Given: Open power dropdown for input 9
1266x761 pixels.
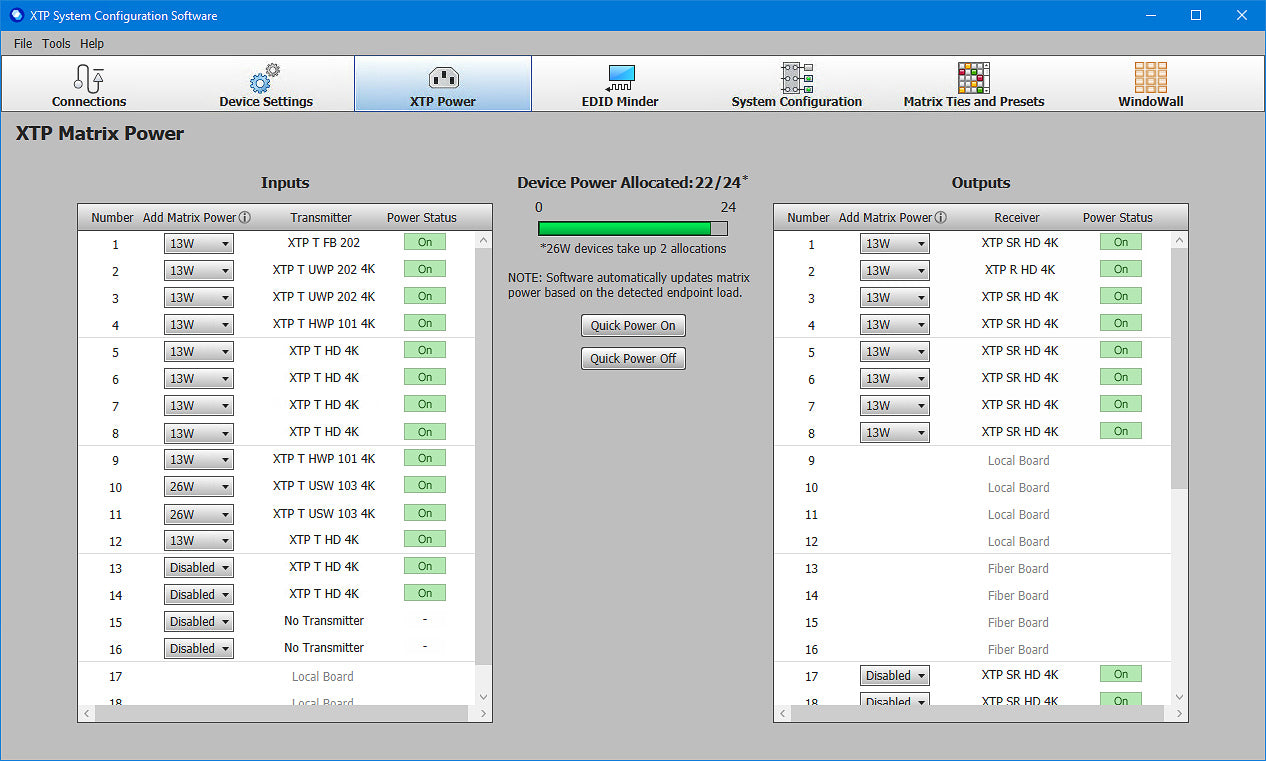Looking at the screenshot, I should [199, 460].
